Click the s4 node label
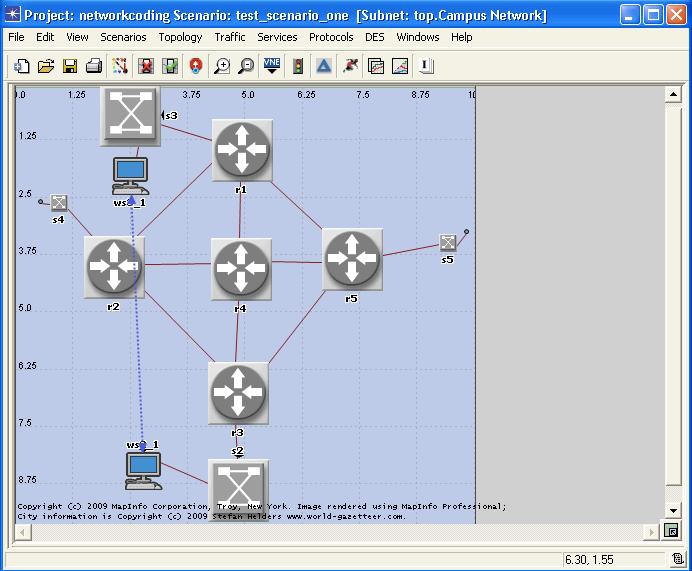The image size is (692, 571). (x=58, y=219)
